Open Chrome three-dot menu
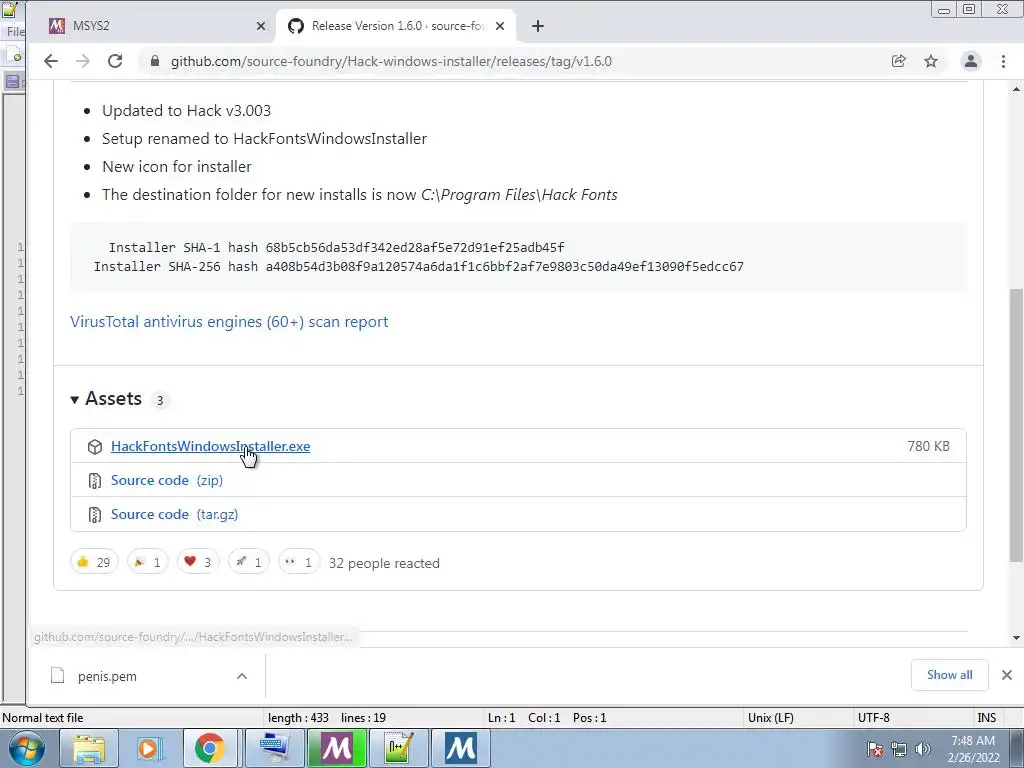 [1003, 61]
